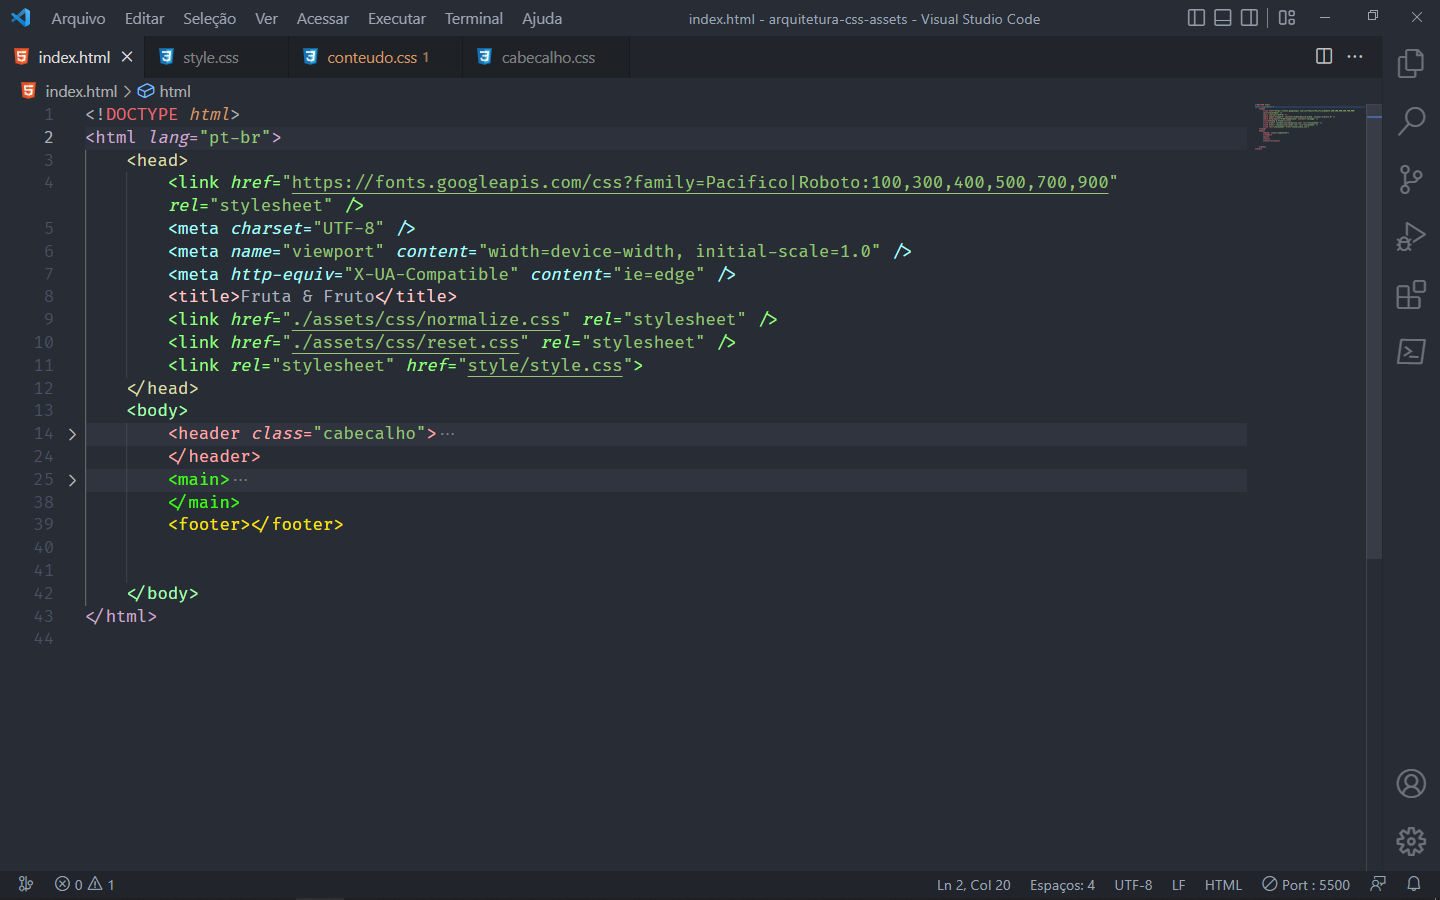Click the remote window icon in status bar
This screenshot has width=1440, height=900.
point(26,884)
